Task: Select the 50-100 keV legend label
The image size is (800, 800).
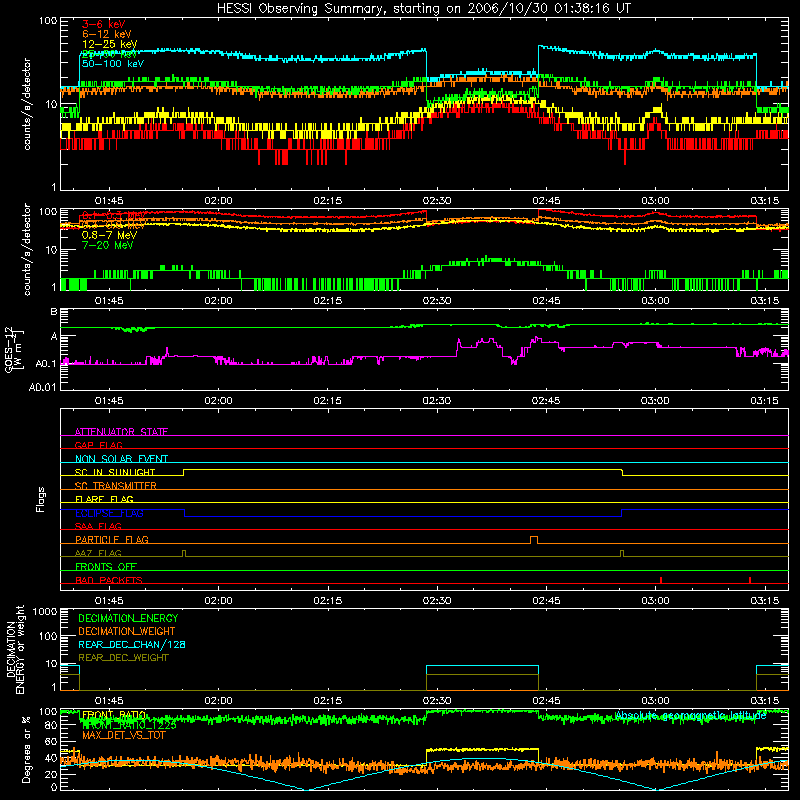Action: point(113,64)
